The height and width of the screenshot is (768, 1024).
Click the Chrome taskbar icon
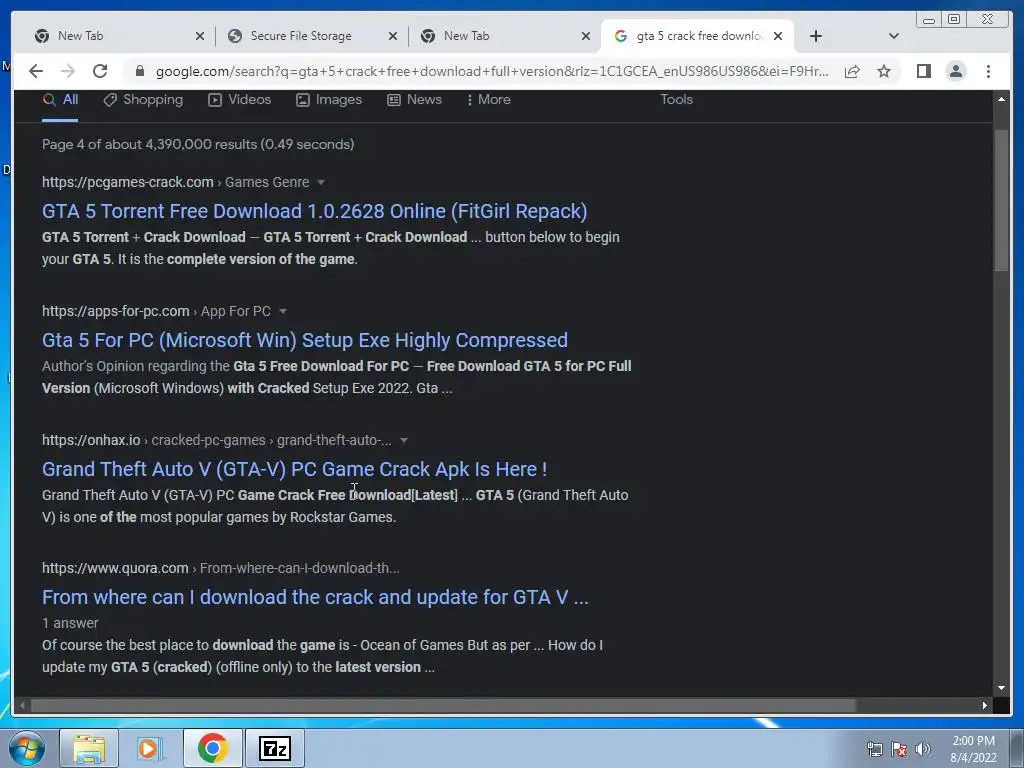(x=212, y=748)
